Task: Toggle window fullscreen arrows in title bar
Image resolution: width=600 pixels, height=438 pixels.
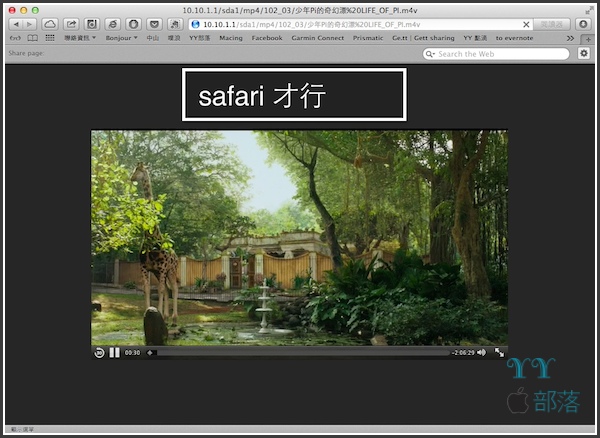Action: click(589, 10)
